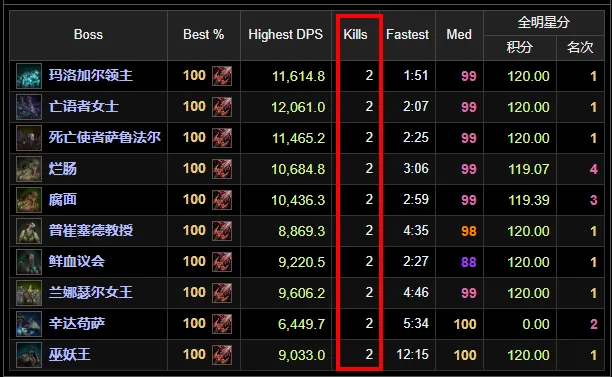Open the 普崔塞德教授 boss link

coord(91,230)
